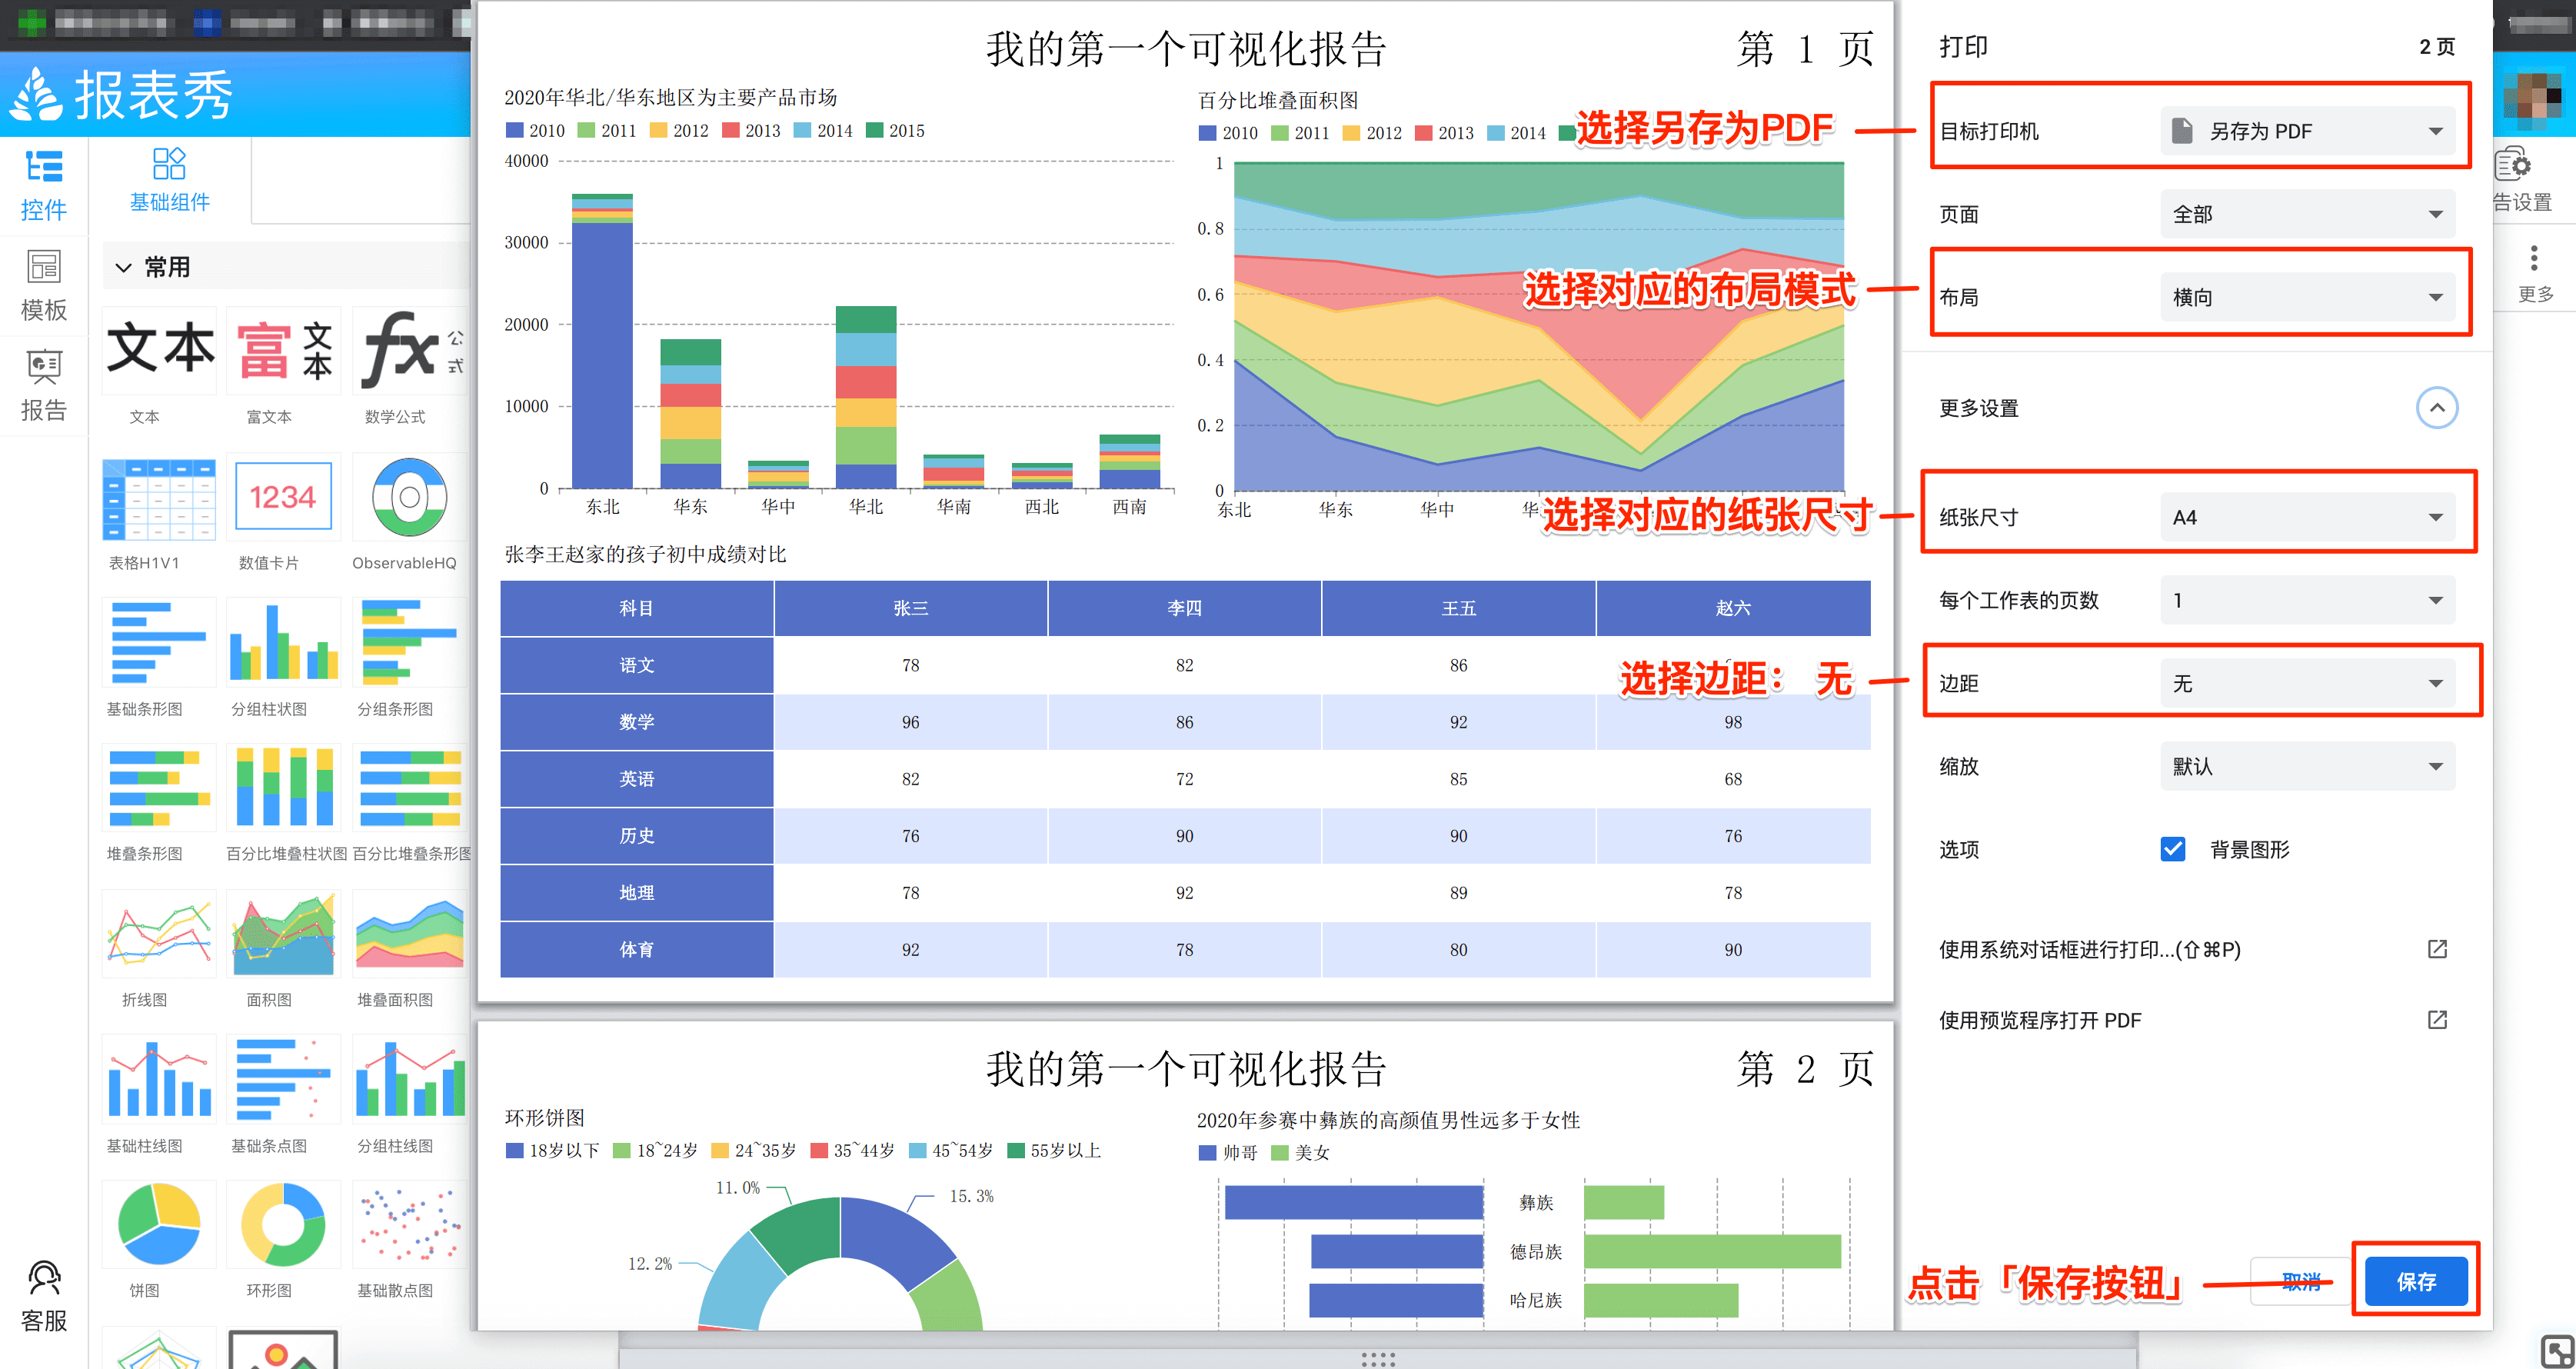Click the 体育 row header in table

pyautogui.click(x=636, y=949)
